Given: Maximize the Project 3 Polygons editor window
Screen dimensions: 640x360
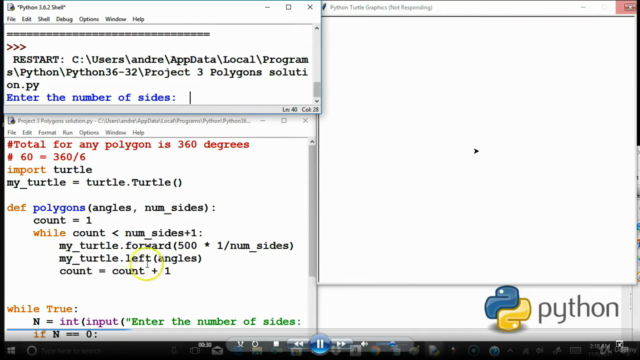Looking at the screenshot, I should click(x=284, y=121).
